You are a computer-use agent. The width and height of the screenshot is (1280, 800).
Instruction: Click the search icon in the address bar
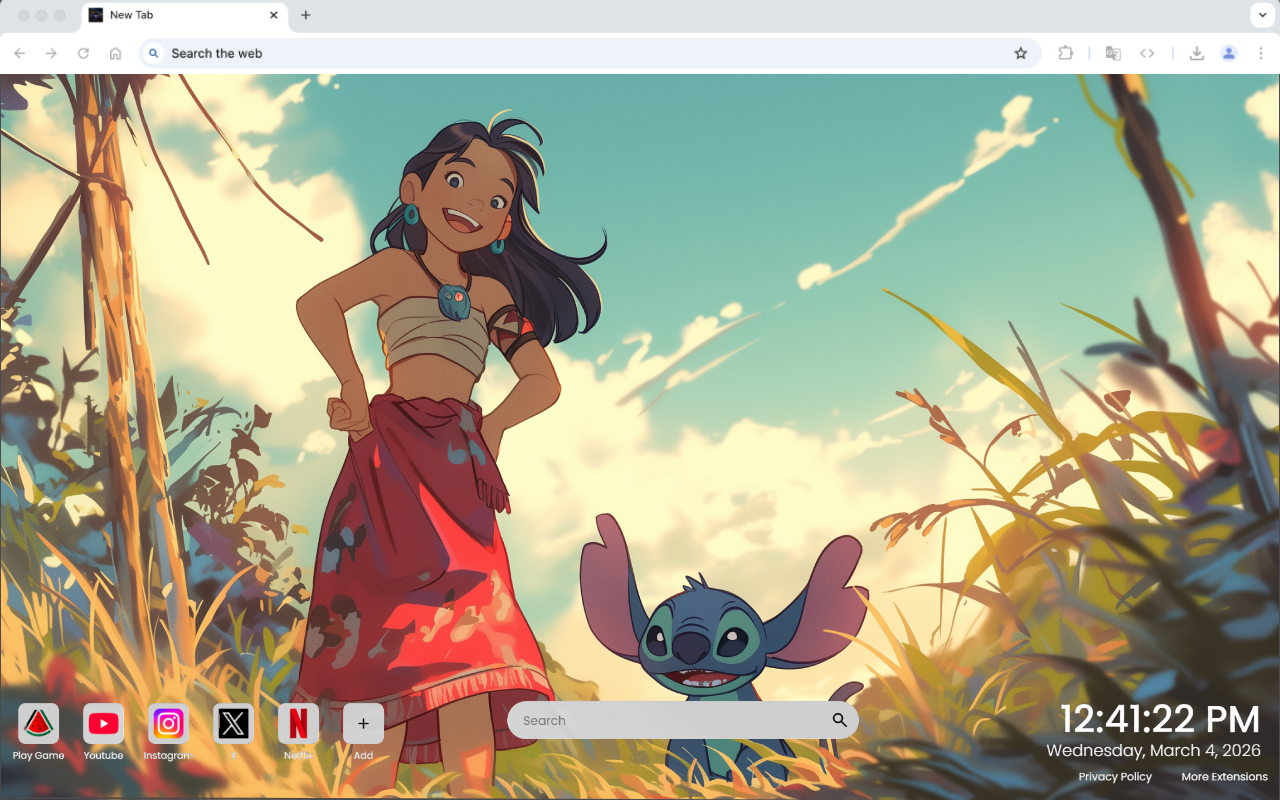click(153, 53)
